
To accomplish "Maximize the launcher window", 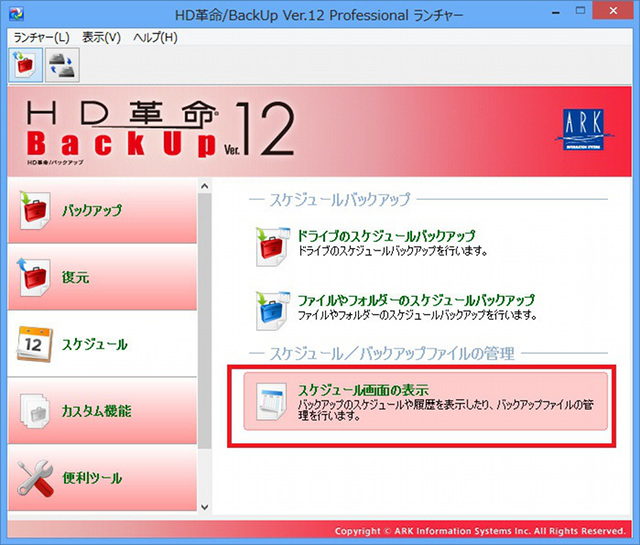I will pos(580,11).
